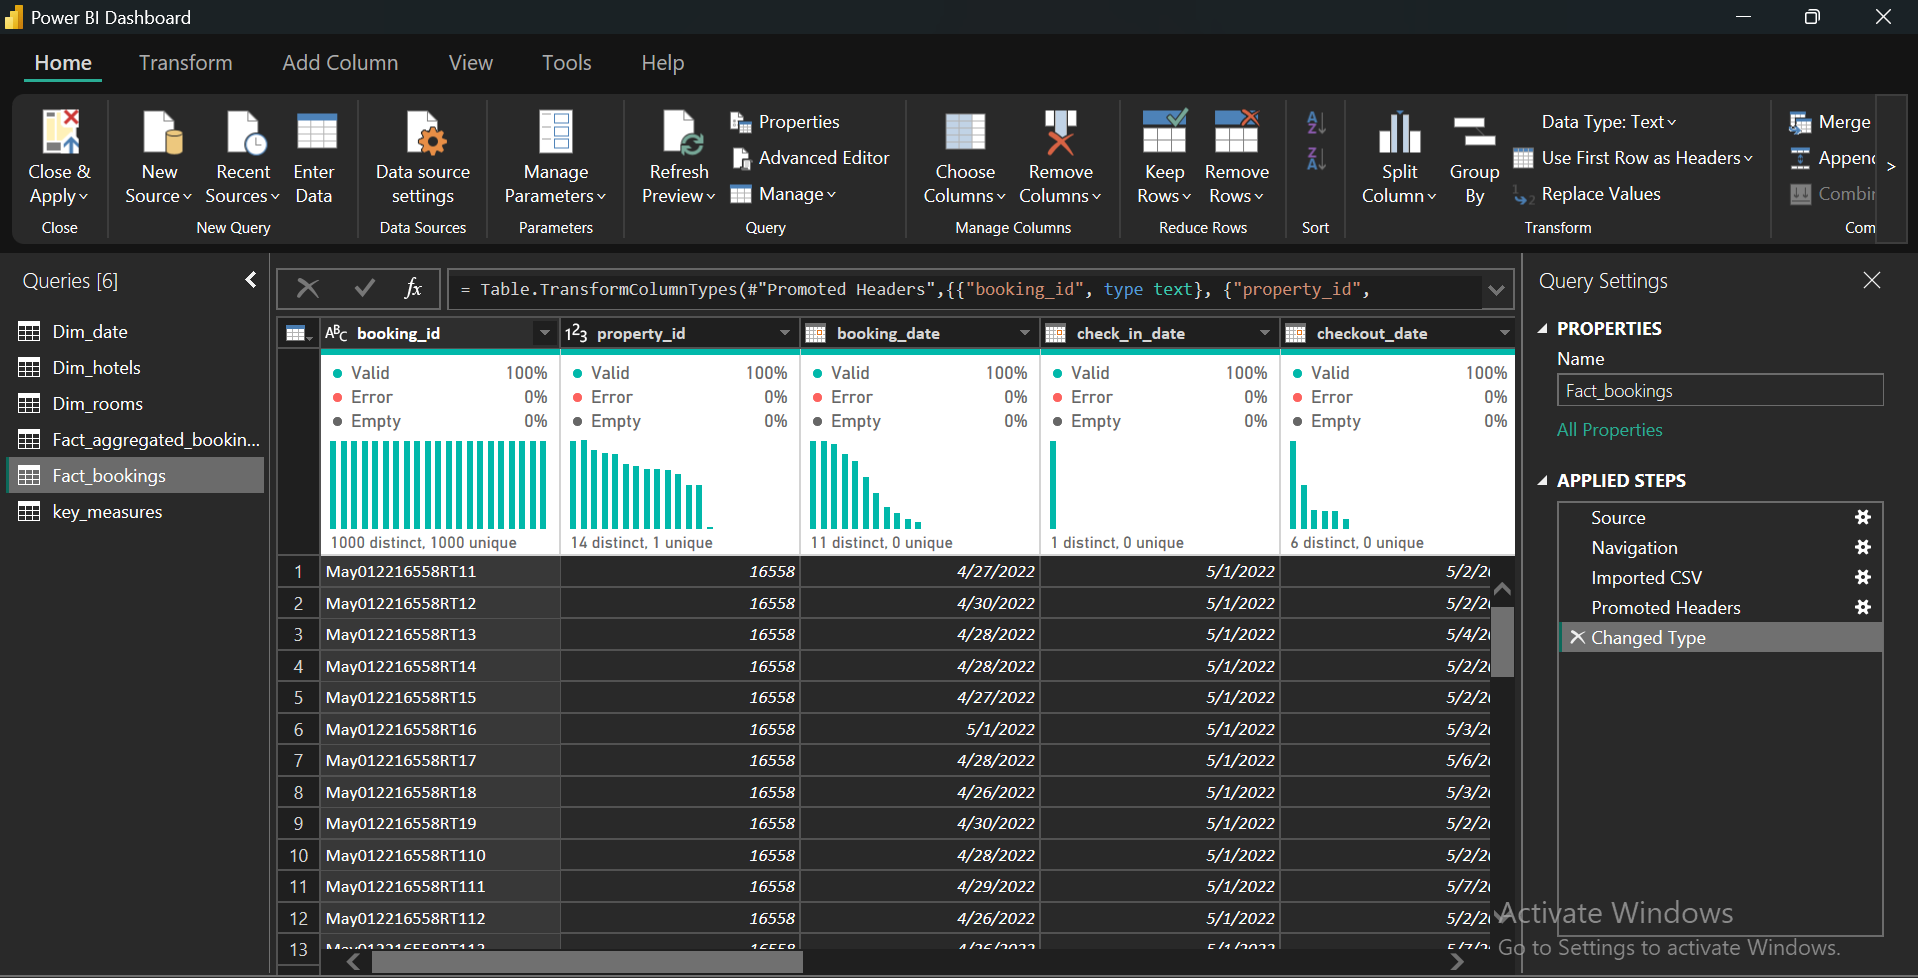Click the Group By icon
Image resolution: width=1918 pixels, height=978 pixels.
point(1474,132)
